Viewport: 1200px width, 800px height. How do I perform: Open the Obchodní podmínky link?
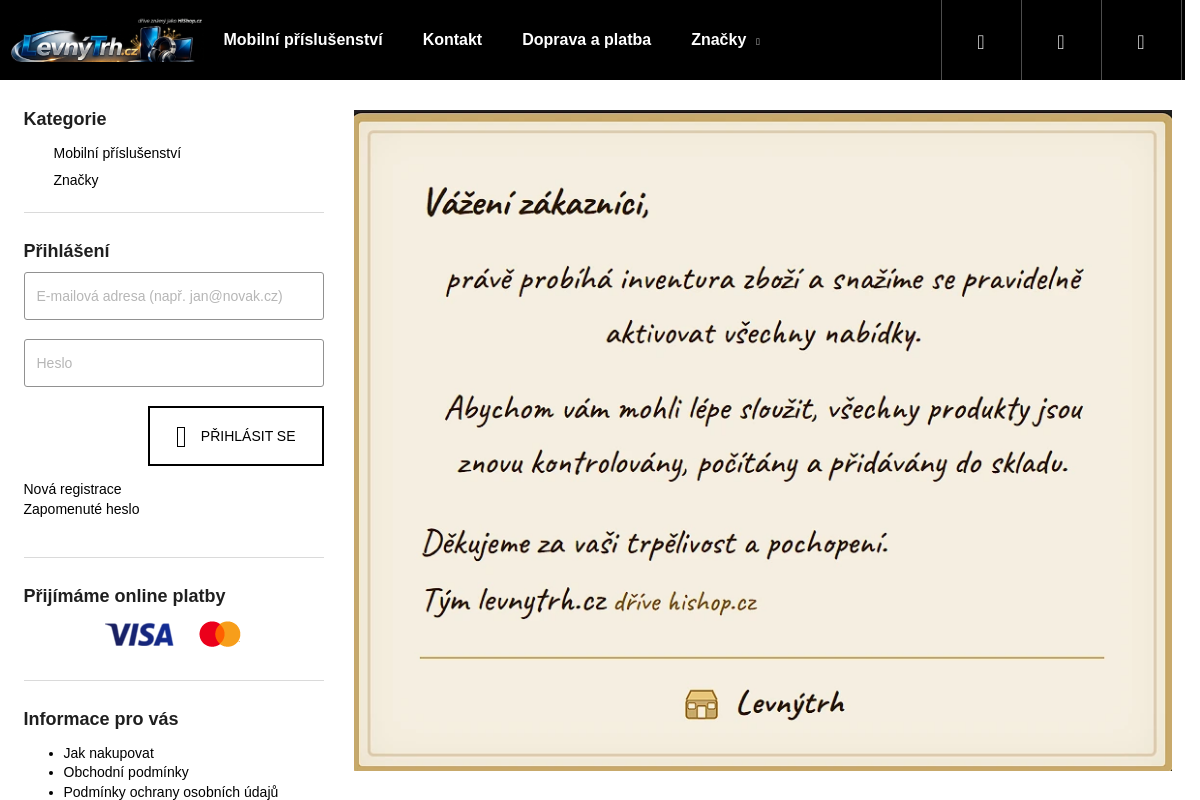point(126,772)
